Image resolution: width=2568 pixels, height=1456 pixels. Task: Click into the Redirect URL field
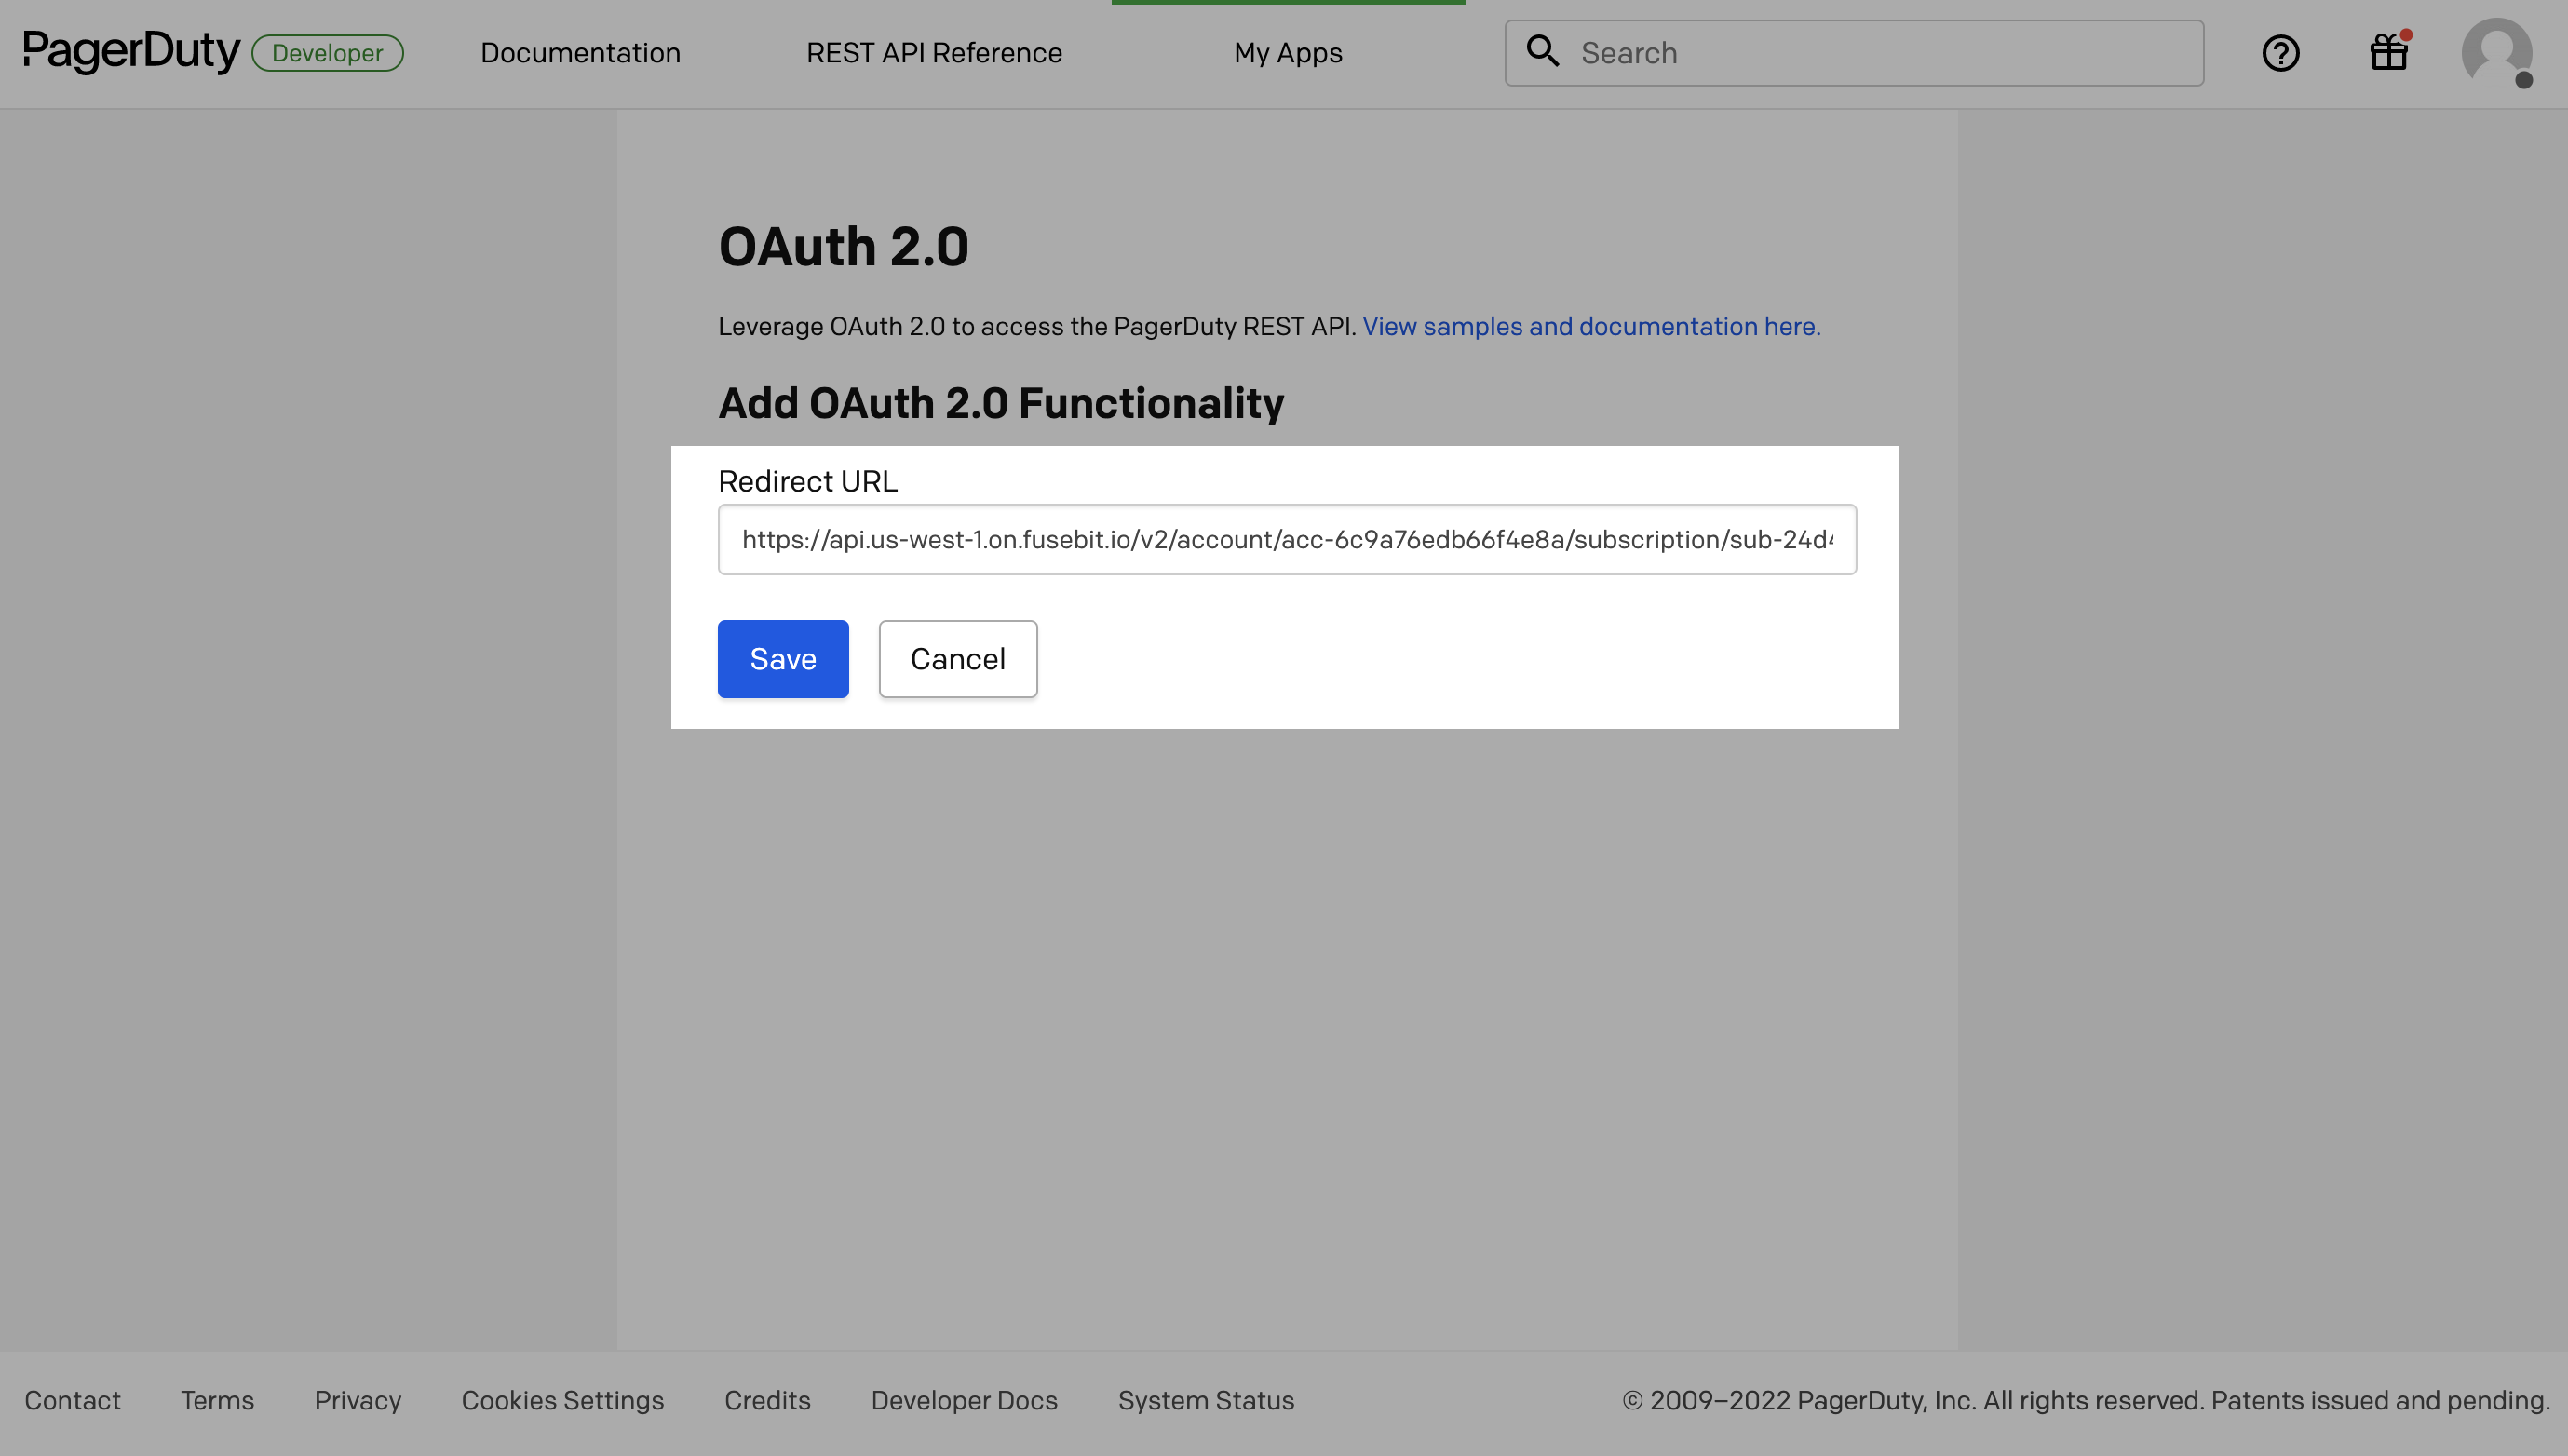pyautogui.click(x=1287, y=539)
